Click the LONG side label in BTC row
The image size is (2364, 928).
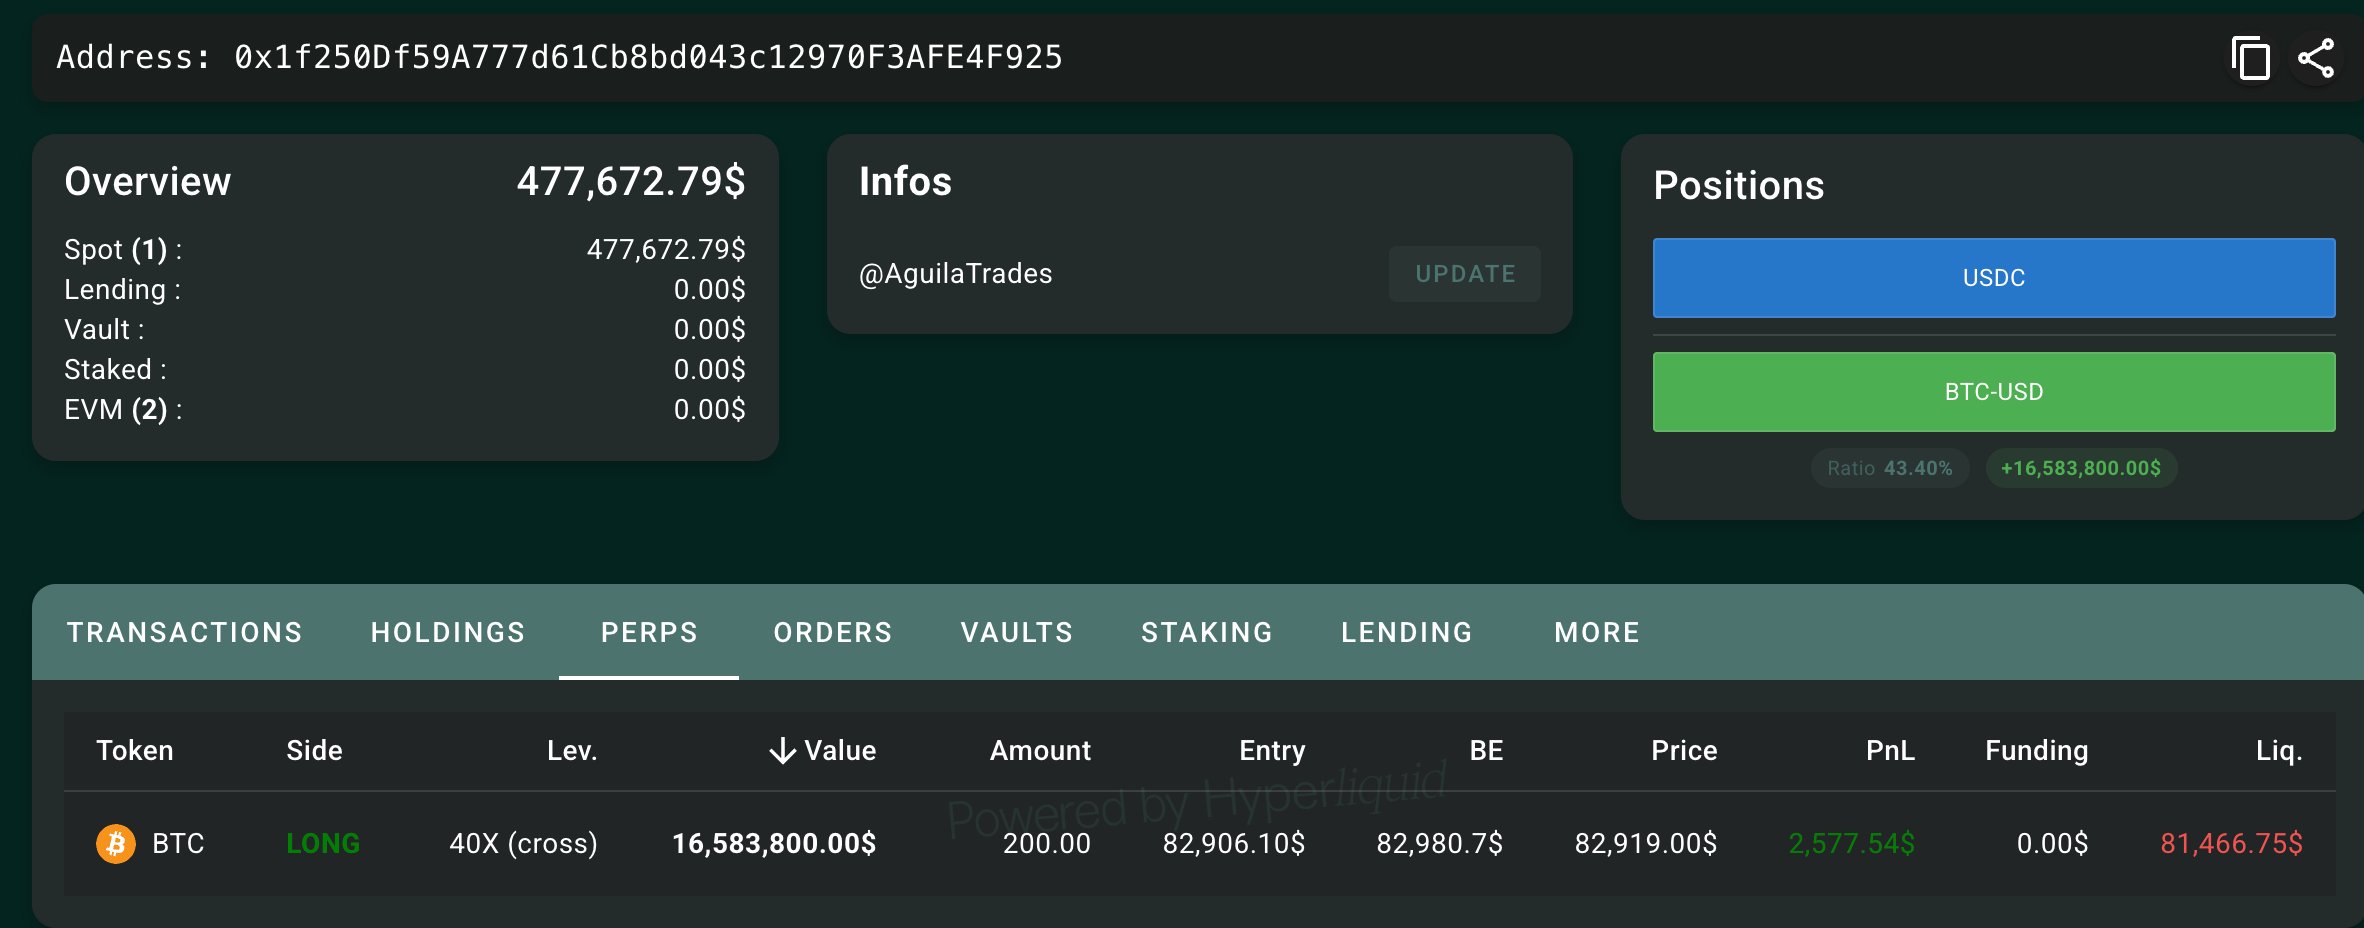(323, 844)
